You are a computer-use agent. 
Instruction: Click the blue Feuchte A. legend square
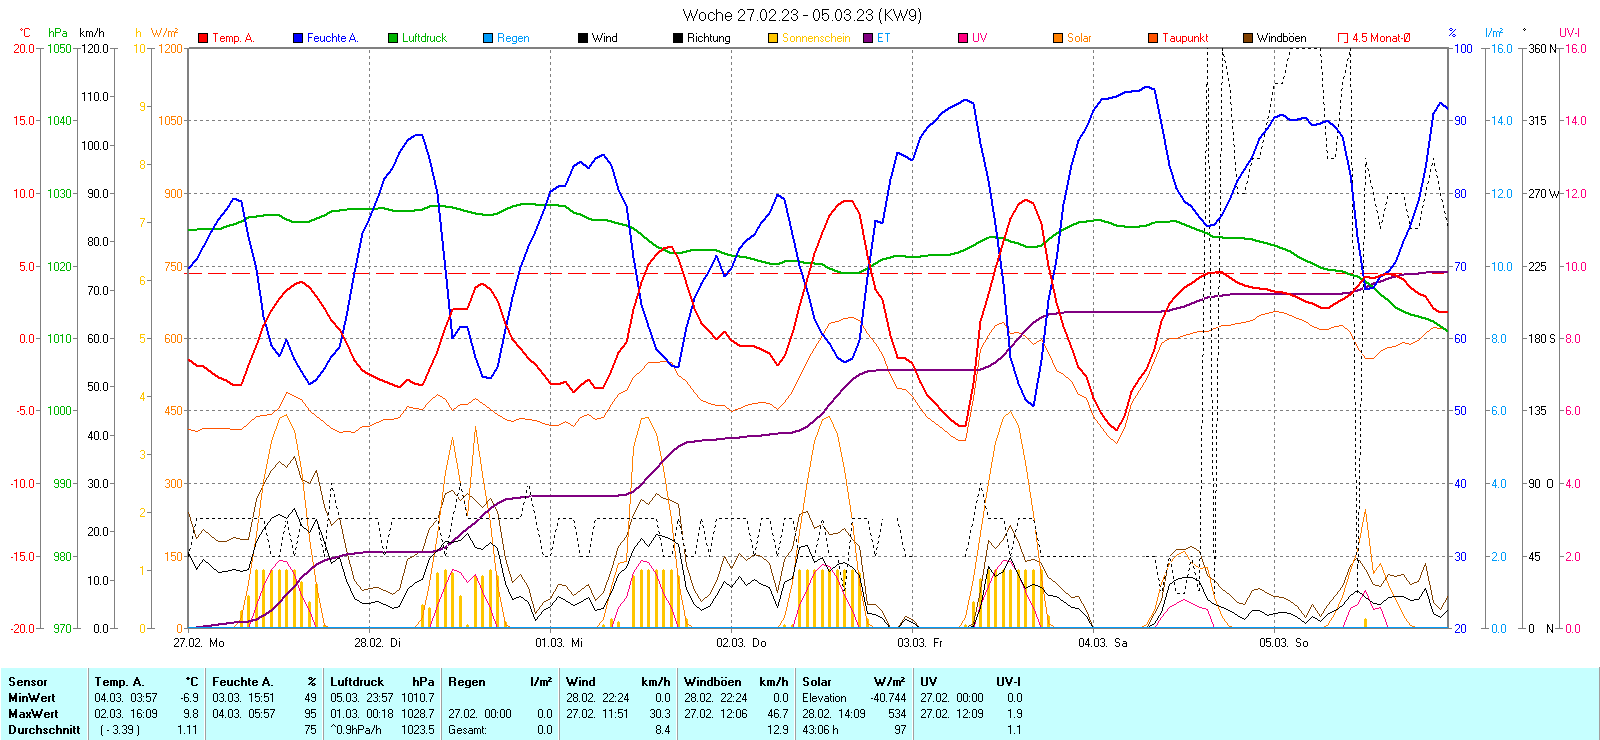click(x=298, y=38)
